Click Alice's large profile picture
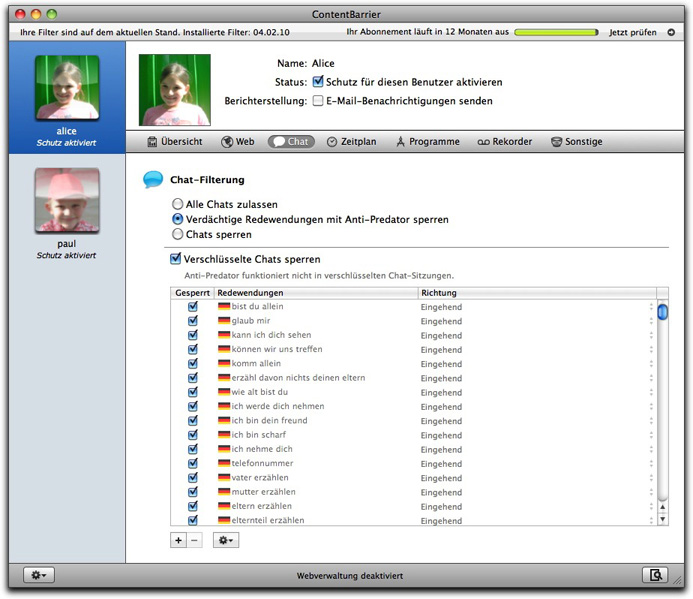 [175, 90]
